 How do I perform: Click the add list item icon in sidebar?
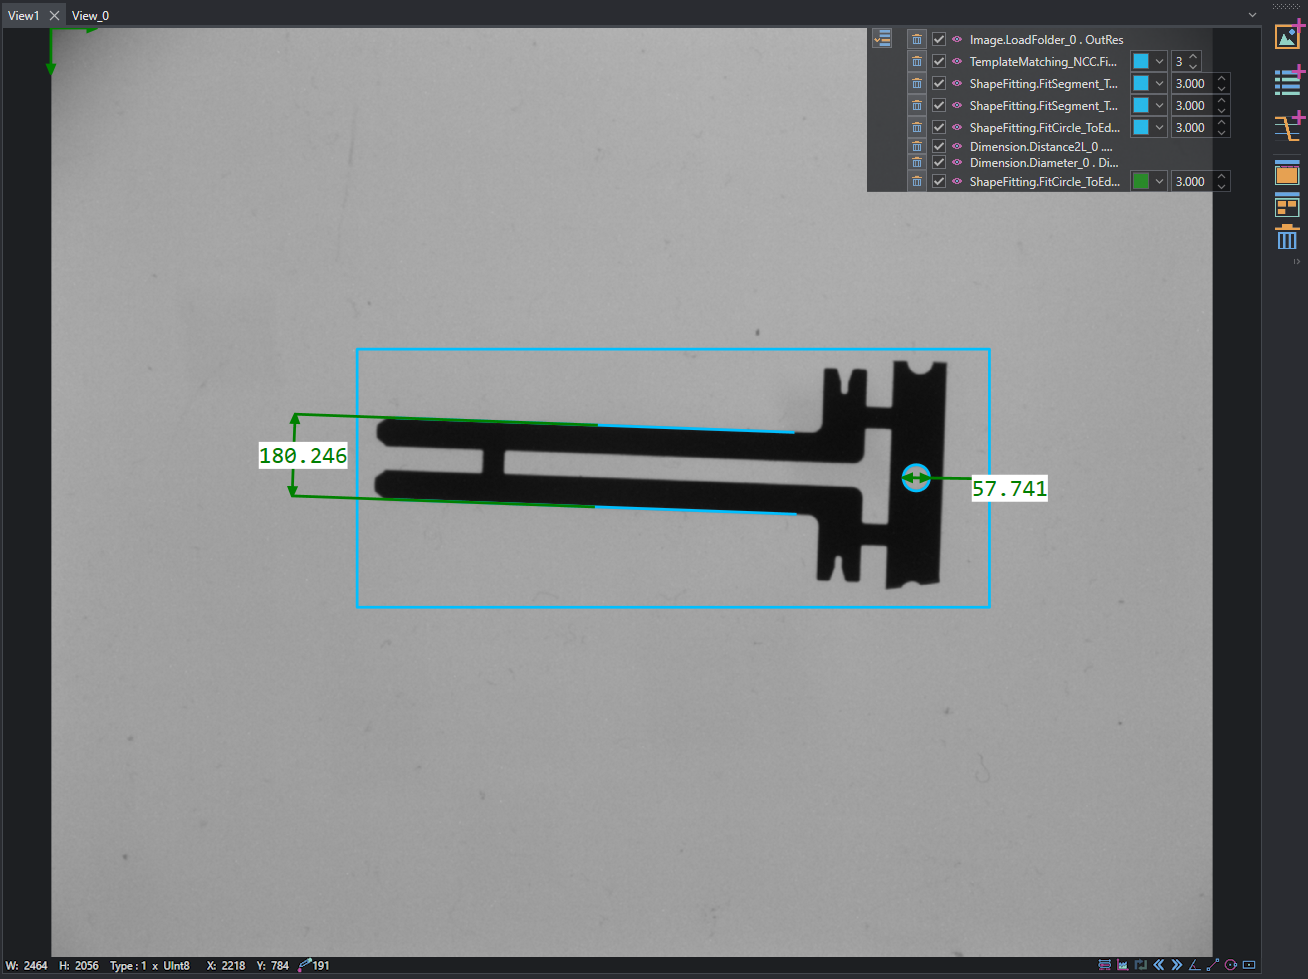tap(1288, 81)
